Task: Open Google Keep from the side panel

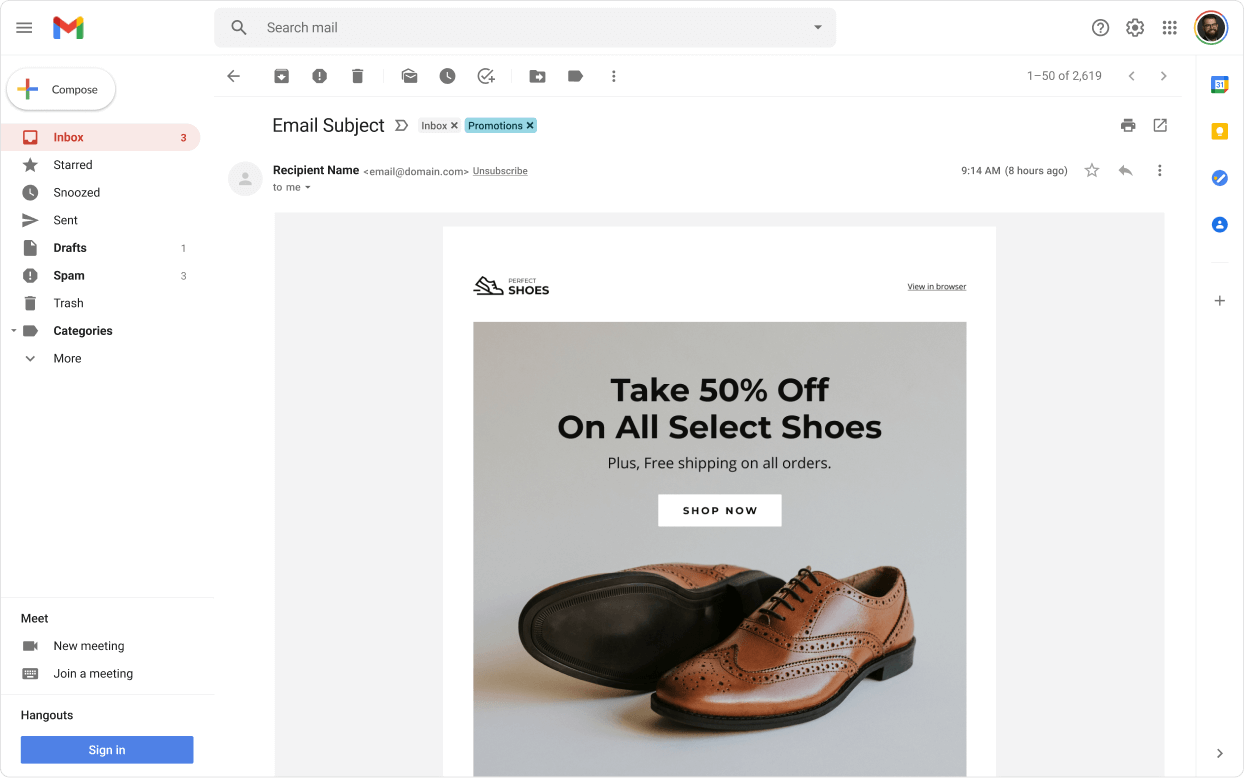Action: click(x=1218, y=131)
